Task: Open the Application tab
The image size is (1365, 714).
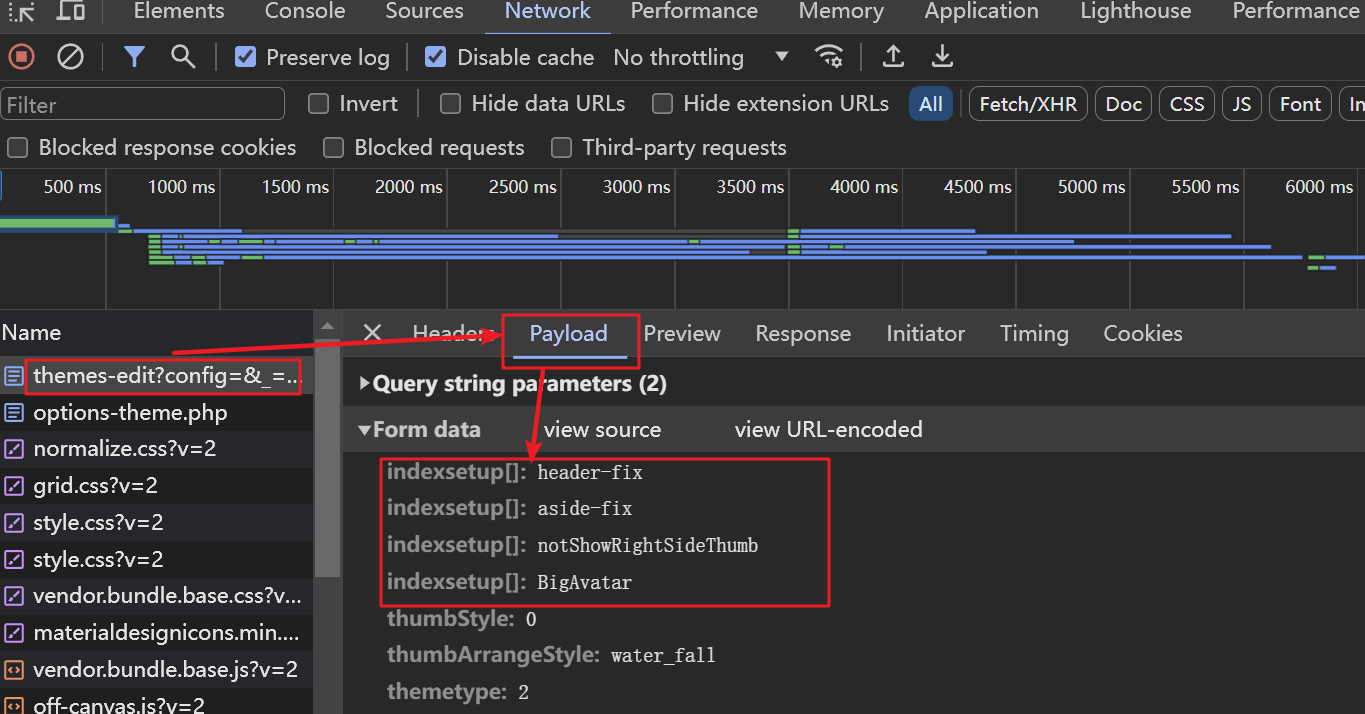Action: [x=981, y=11]
